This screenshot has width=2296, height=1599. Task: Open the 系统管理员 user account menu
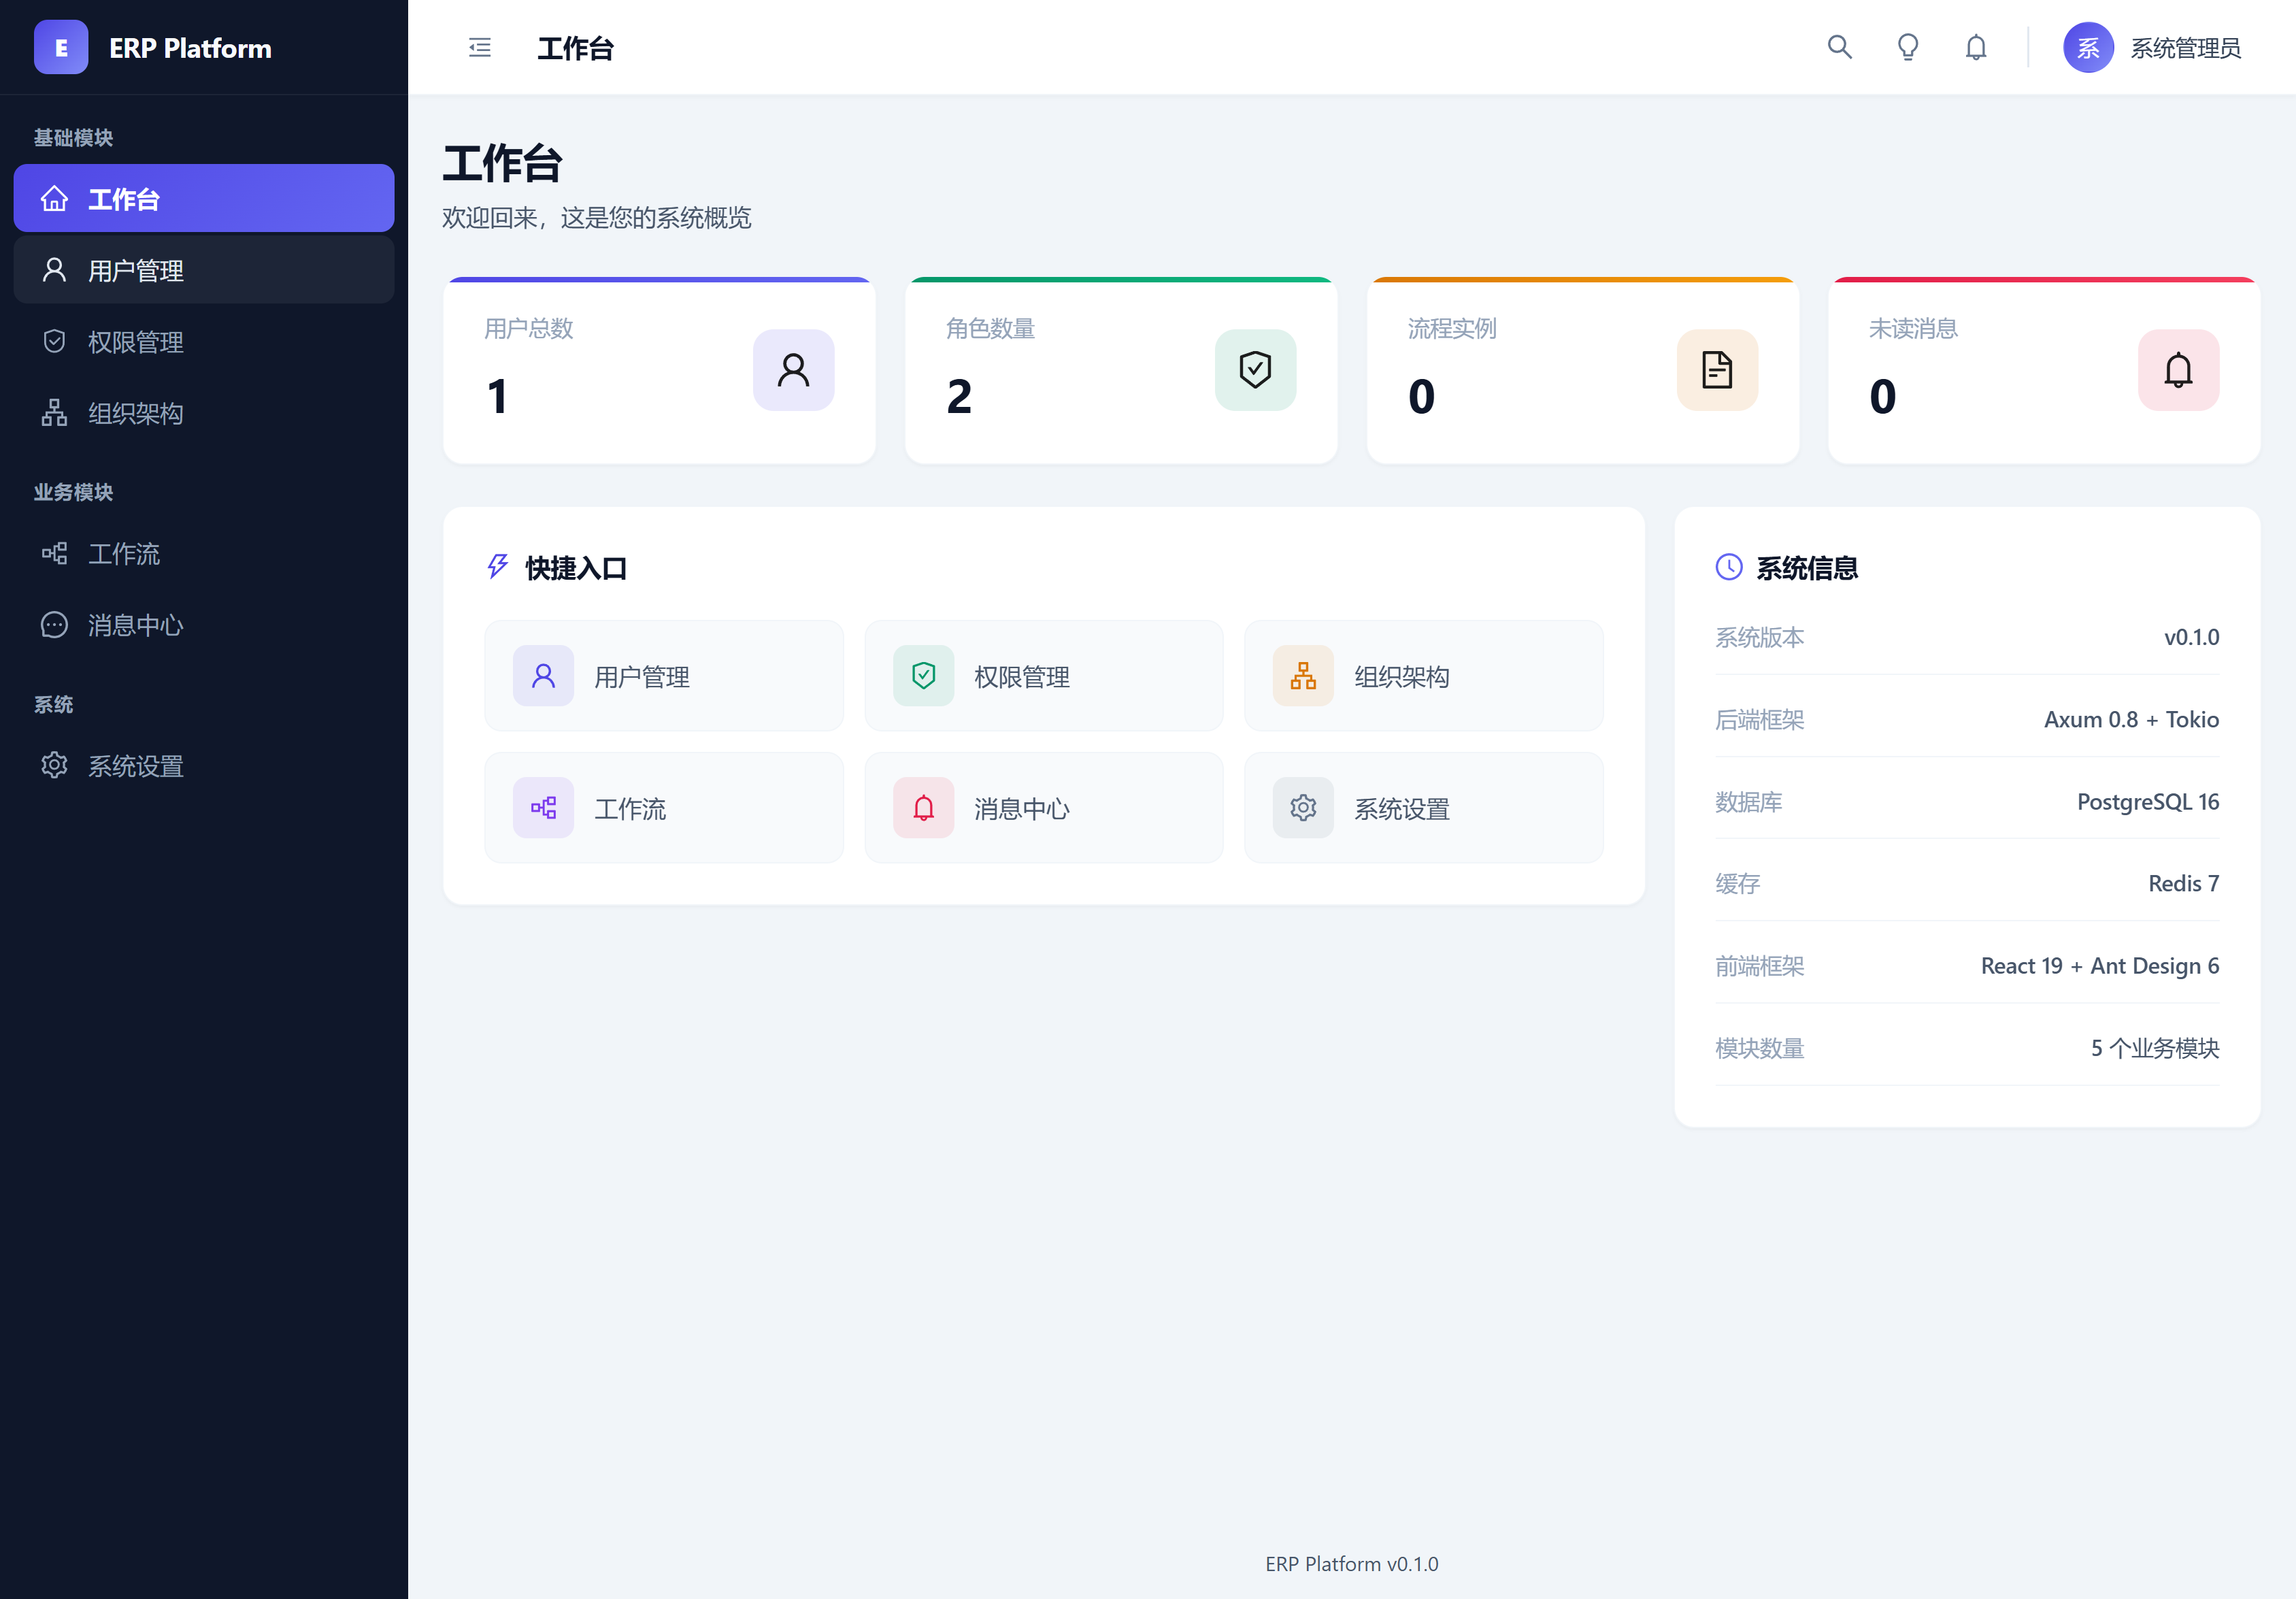click(x=2184, y=48)
